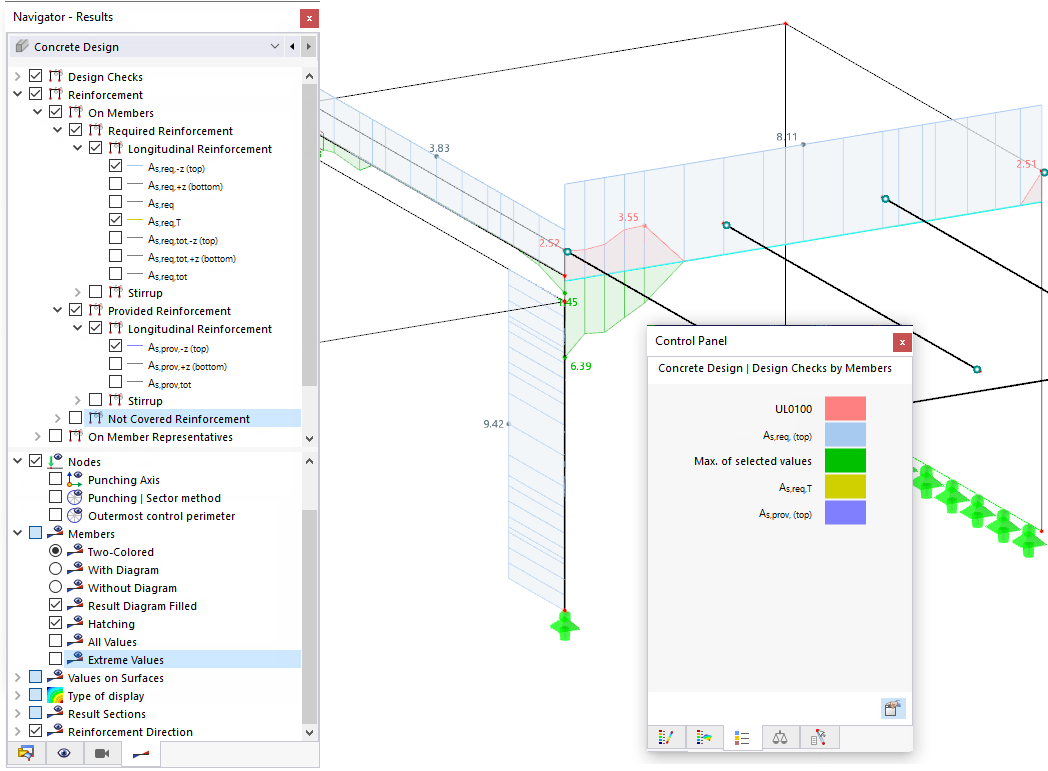1048x771 pixels.
Task: Click the Outermost control perimeter icon
Action: [75, 515]
